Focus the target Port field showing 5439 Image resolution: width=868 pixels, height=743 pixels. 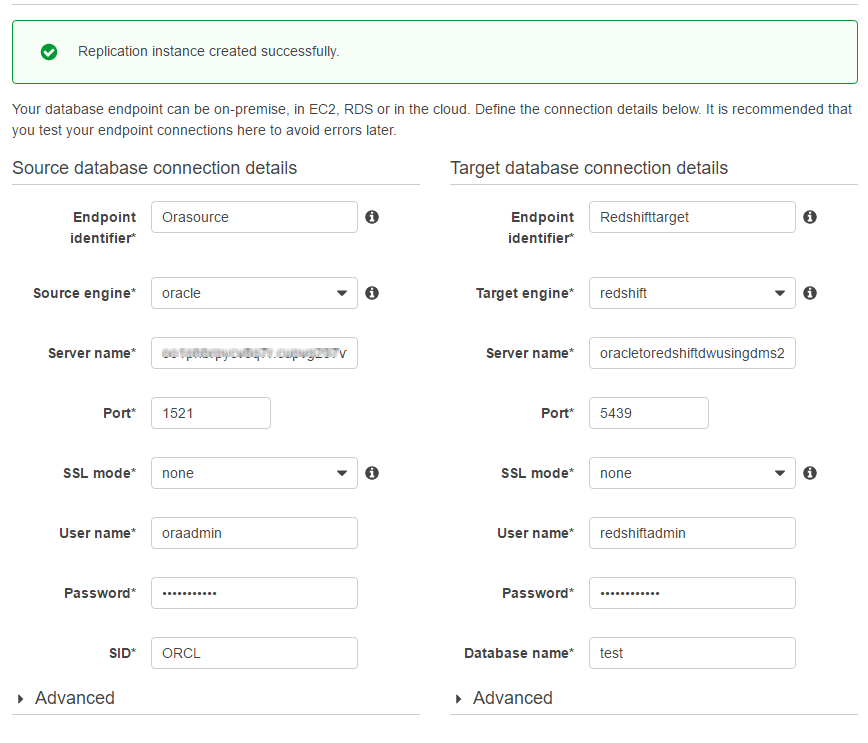[x=648, y=413]
